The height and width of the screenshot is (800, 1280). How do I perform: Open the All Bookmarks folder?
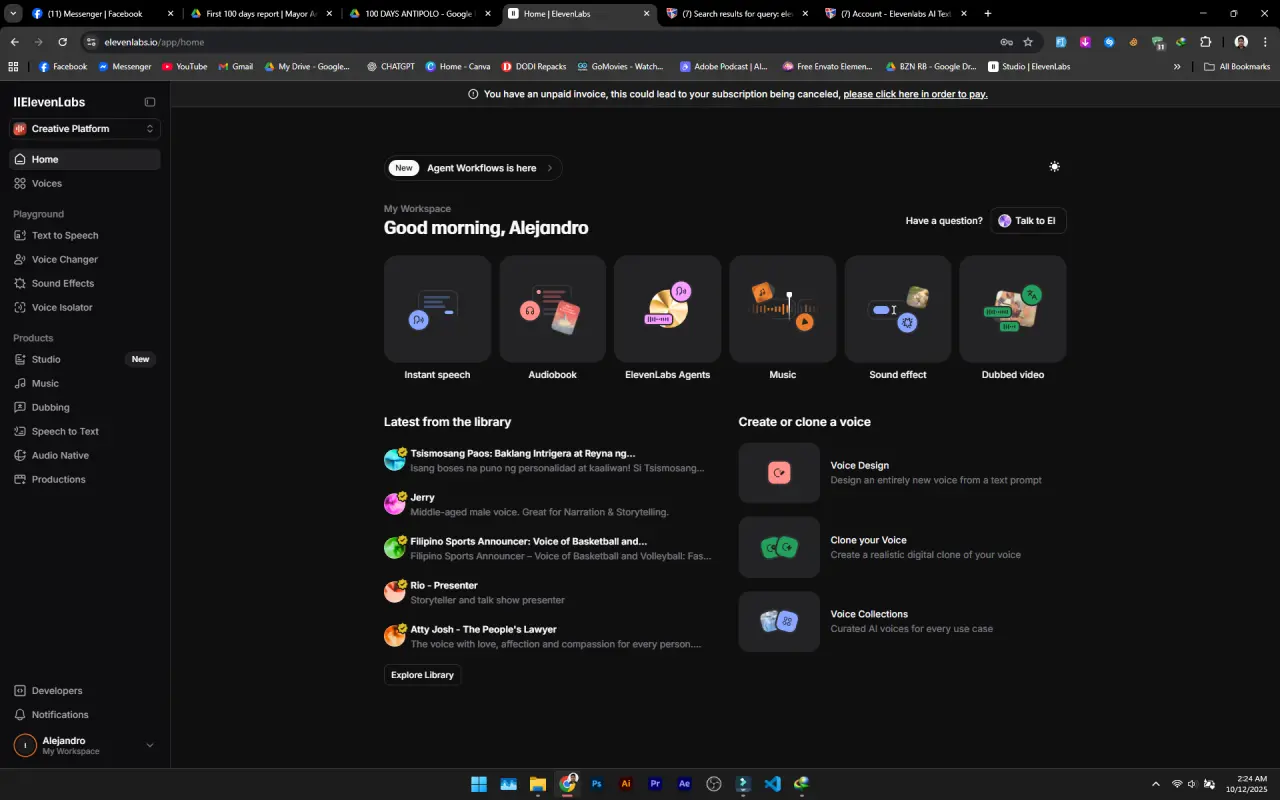(x=1237, y=67)
